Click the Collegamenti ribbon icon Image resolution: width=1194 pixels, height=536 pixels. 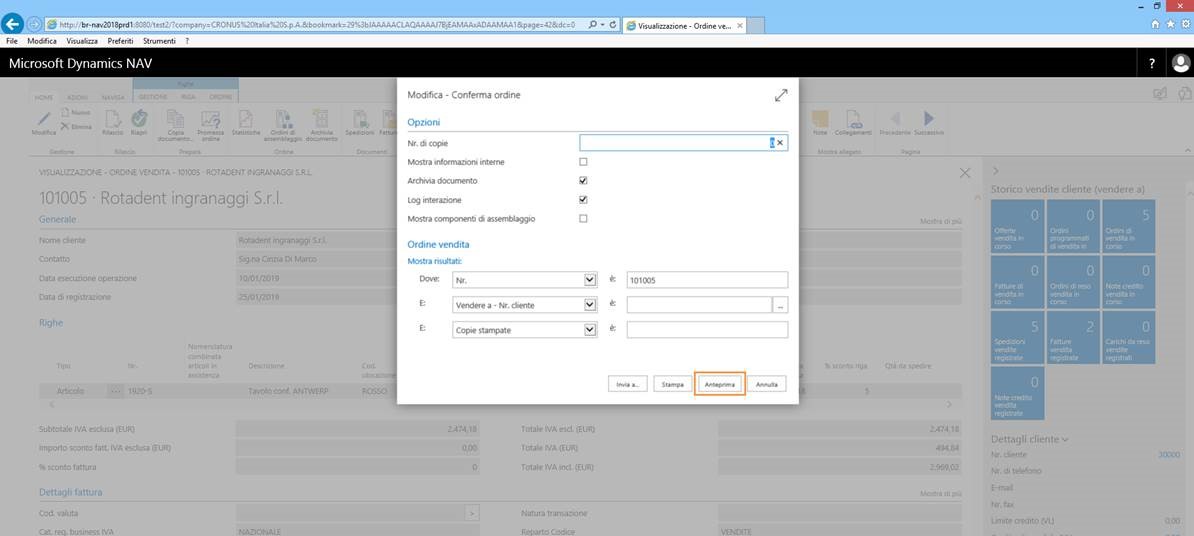tap(854, 119)
